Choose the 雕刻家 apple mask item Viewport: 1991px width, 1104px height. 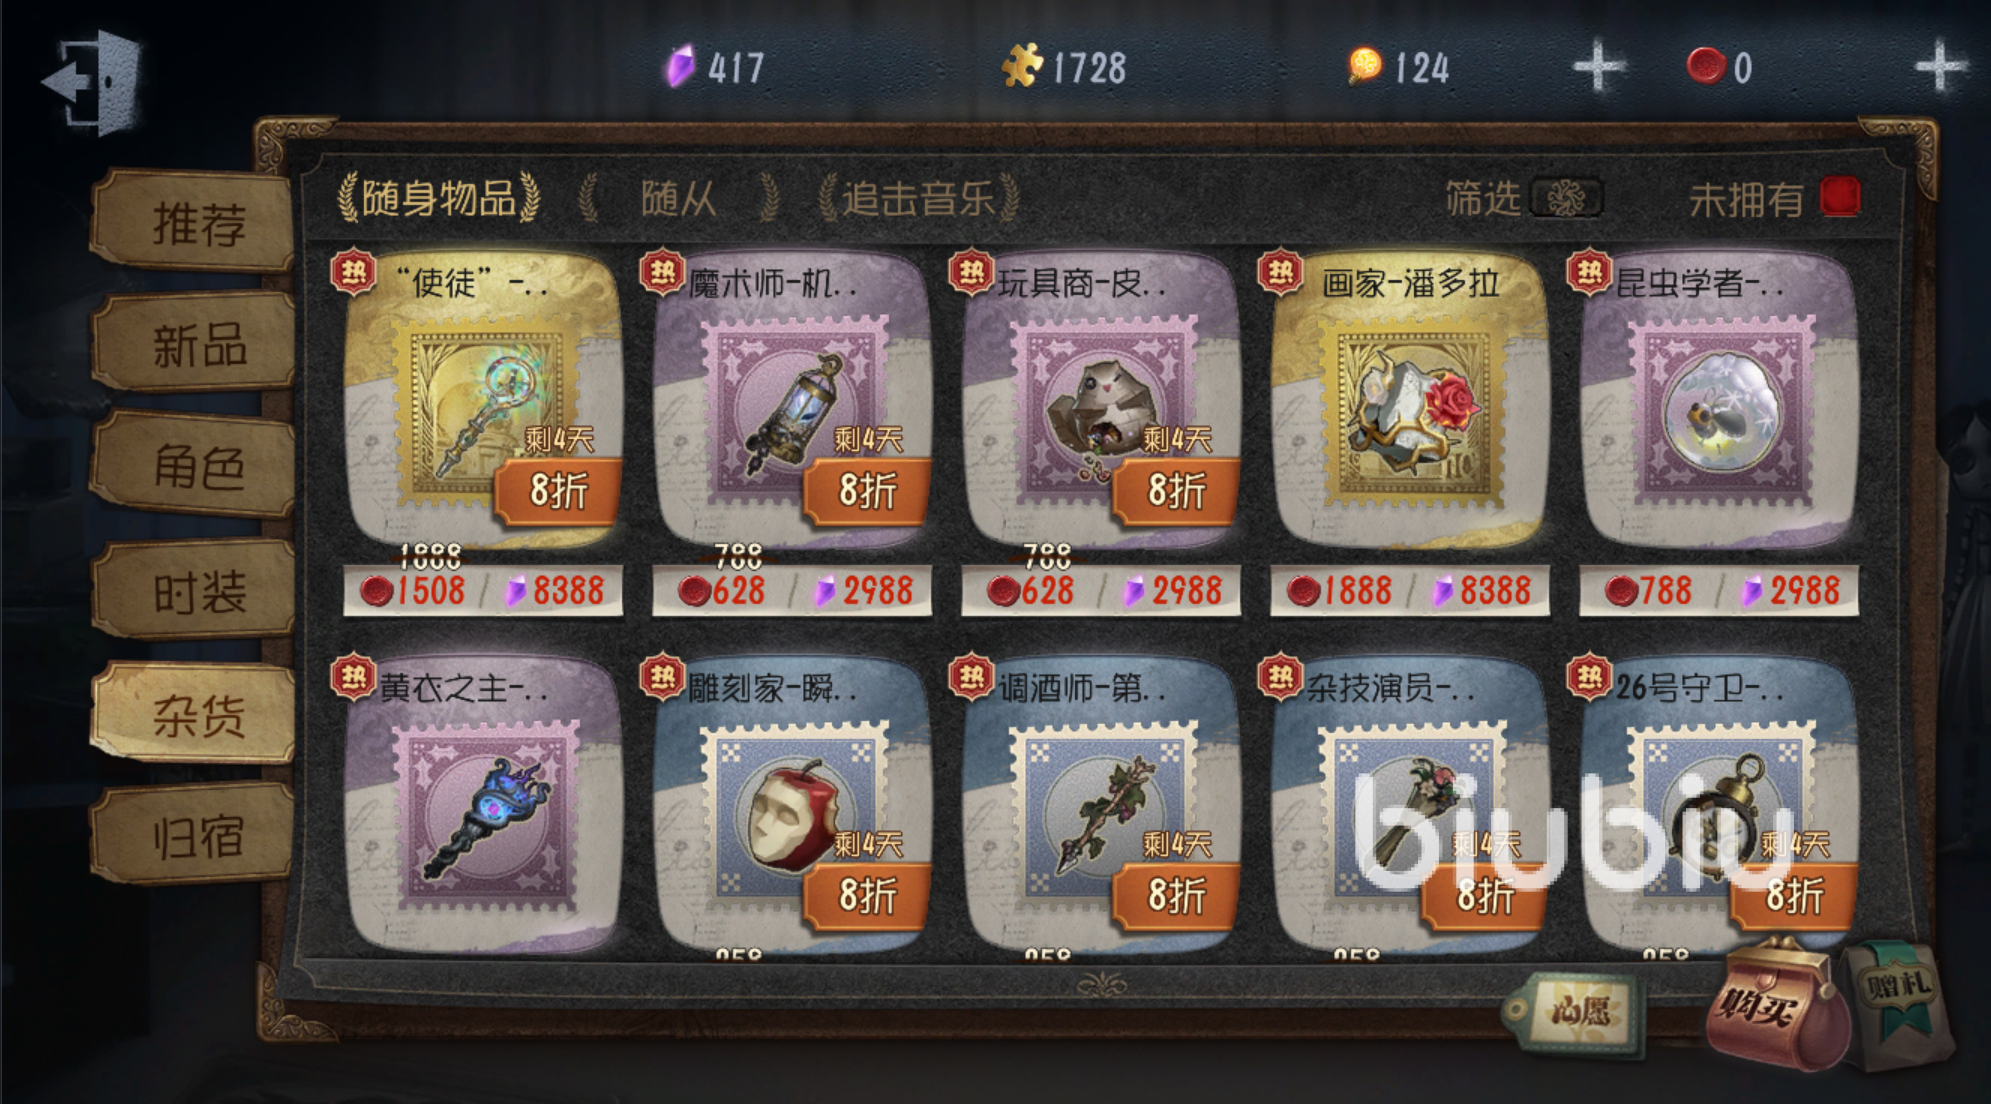pos(792,805)
